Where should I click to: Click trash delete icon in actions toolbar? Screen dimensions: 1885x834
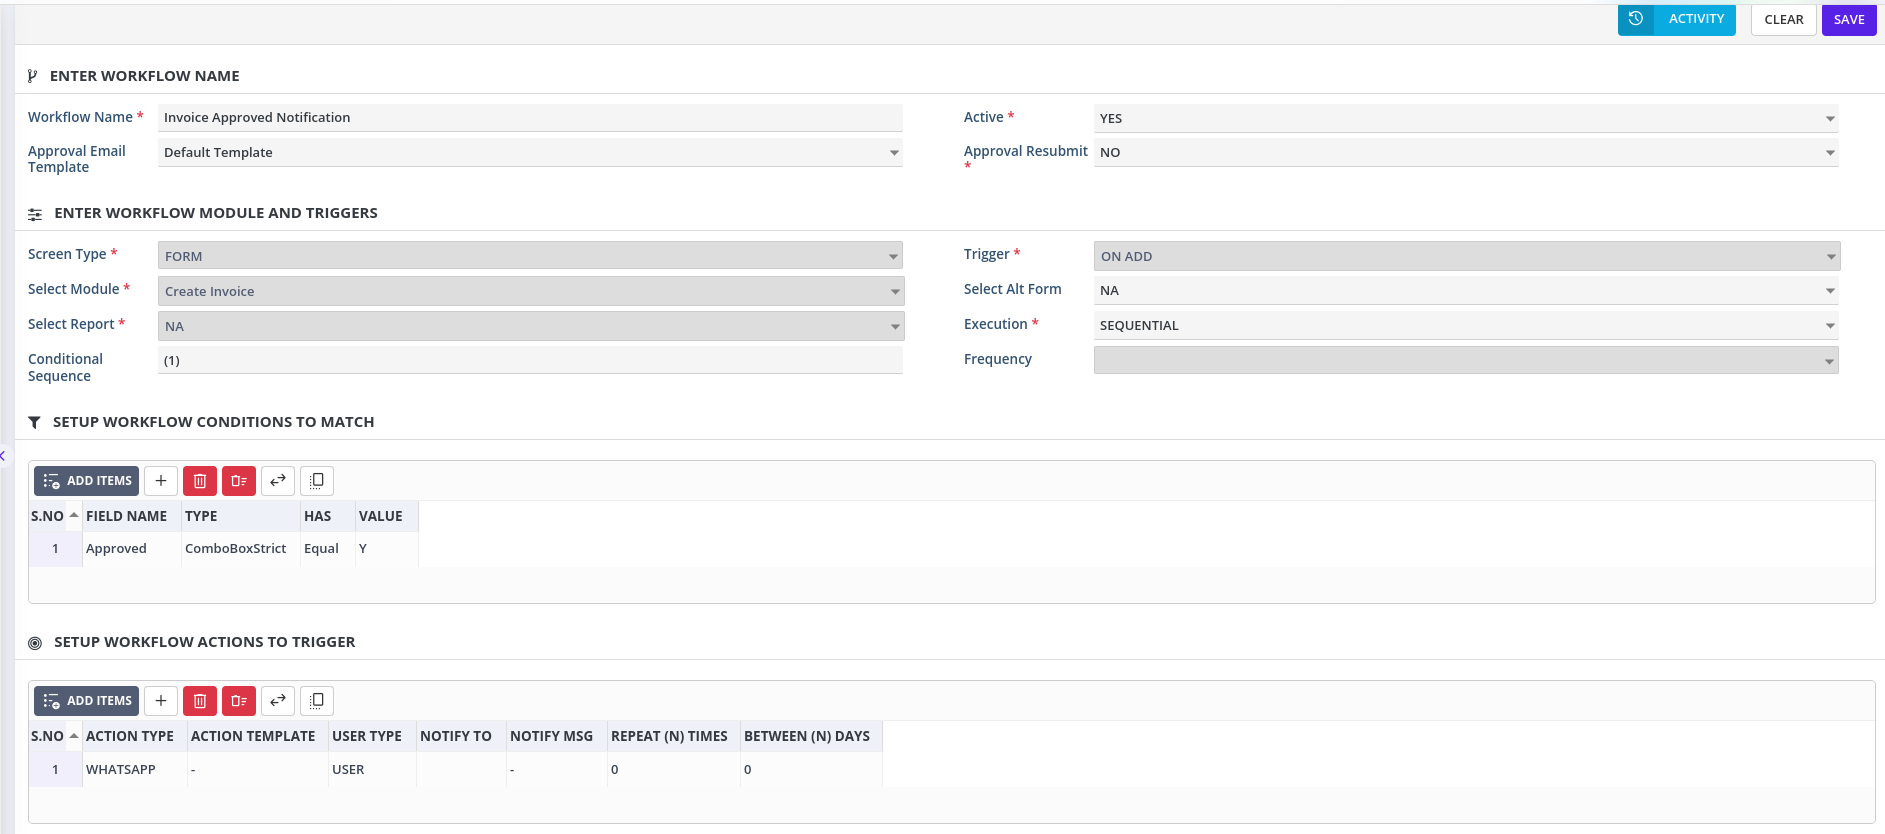200,701
